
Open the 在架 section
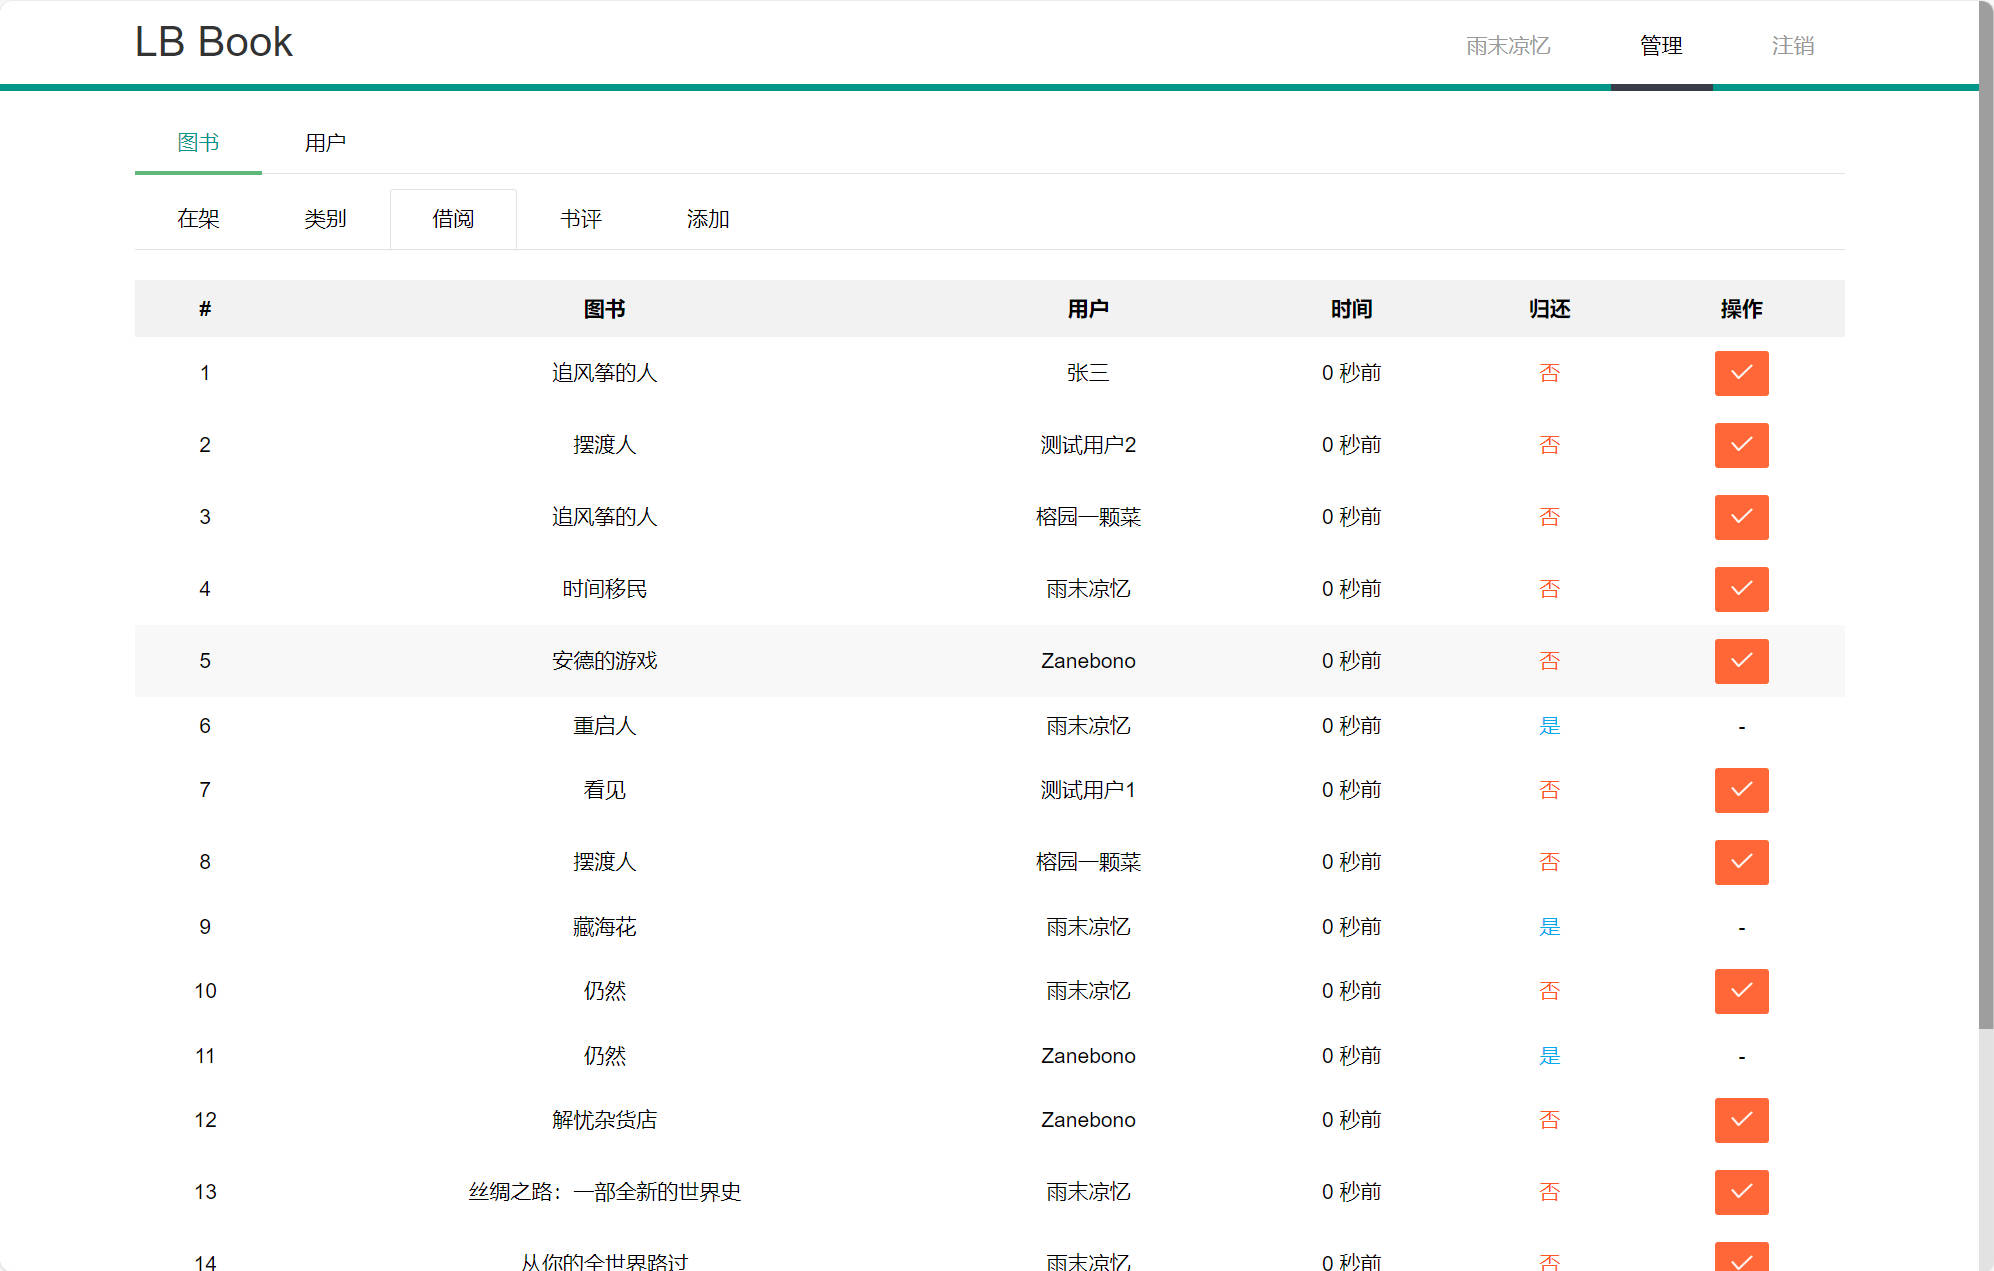(x=198, y=218)
